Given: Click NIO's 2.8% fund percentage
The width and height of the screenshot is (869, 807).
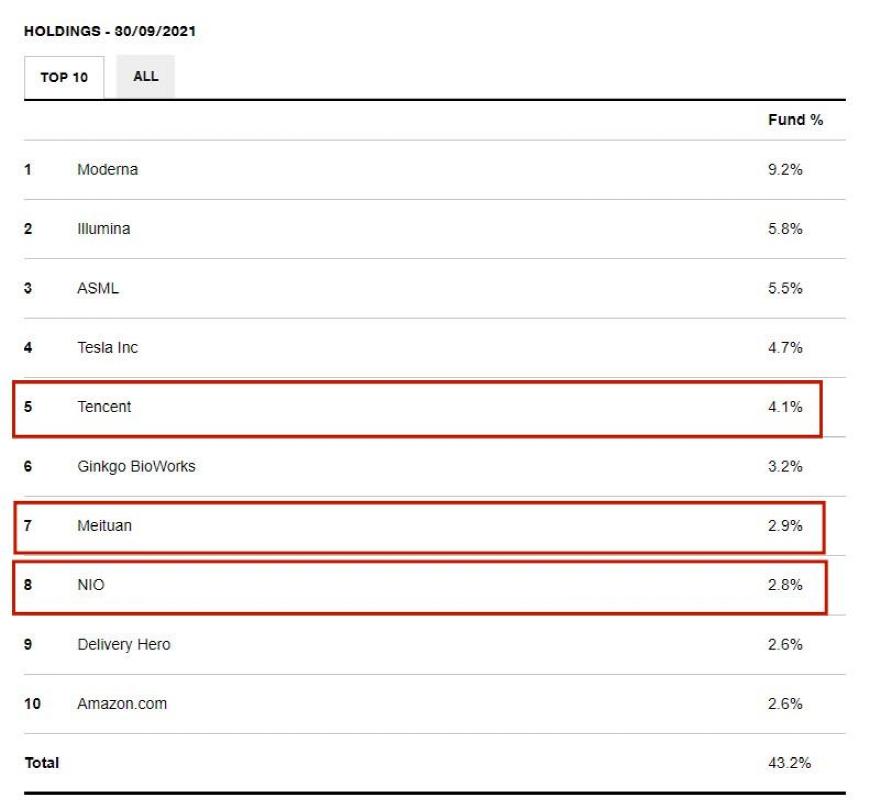Looking at the screenshot, I should (785, 585).
